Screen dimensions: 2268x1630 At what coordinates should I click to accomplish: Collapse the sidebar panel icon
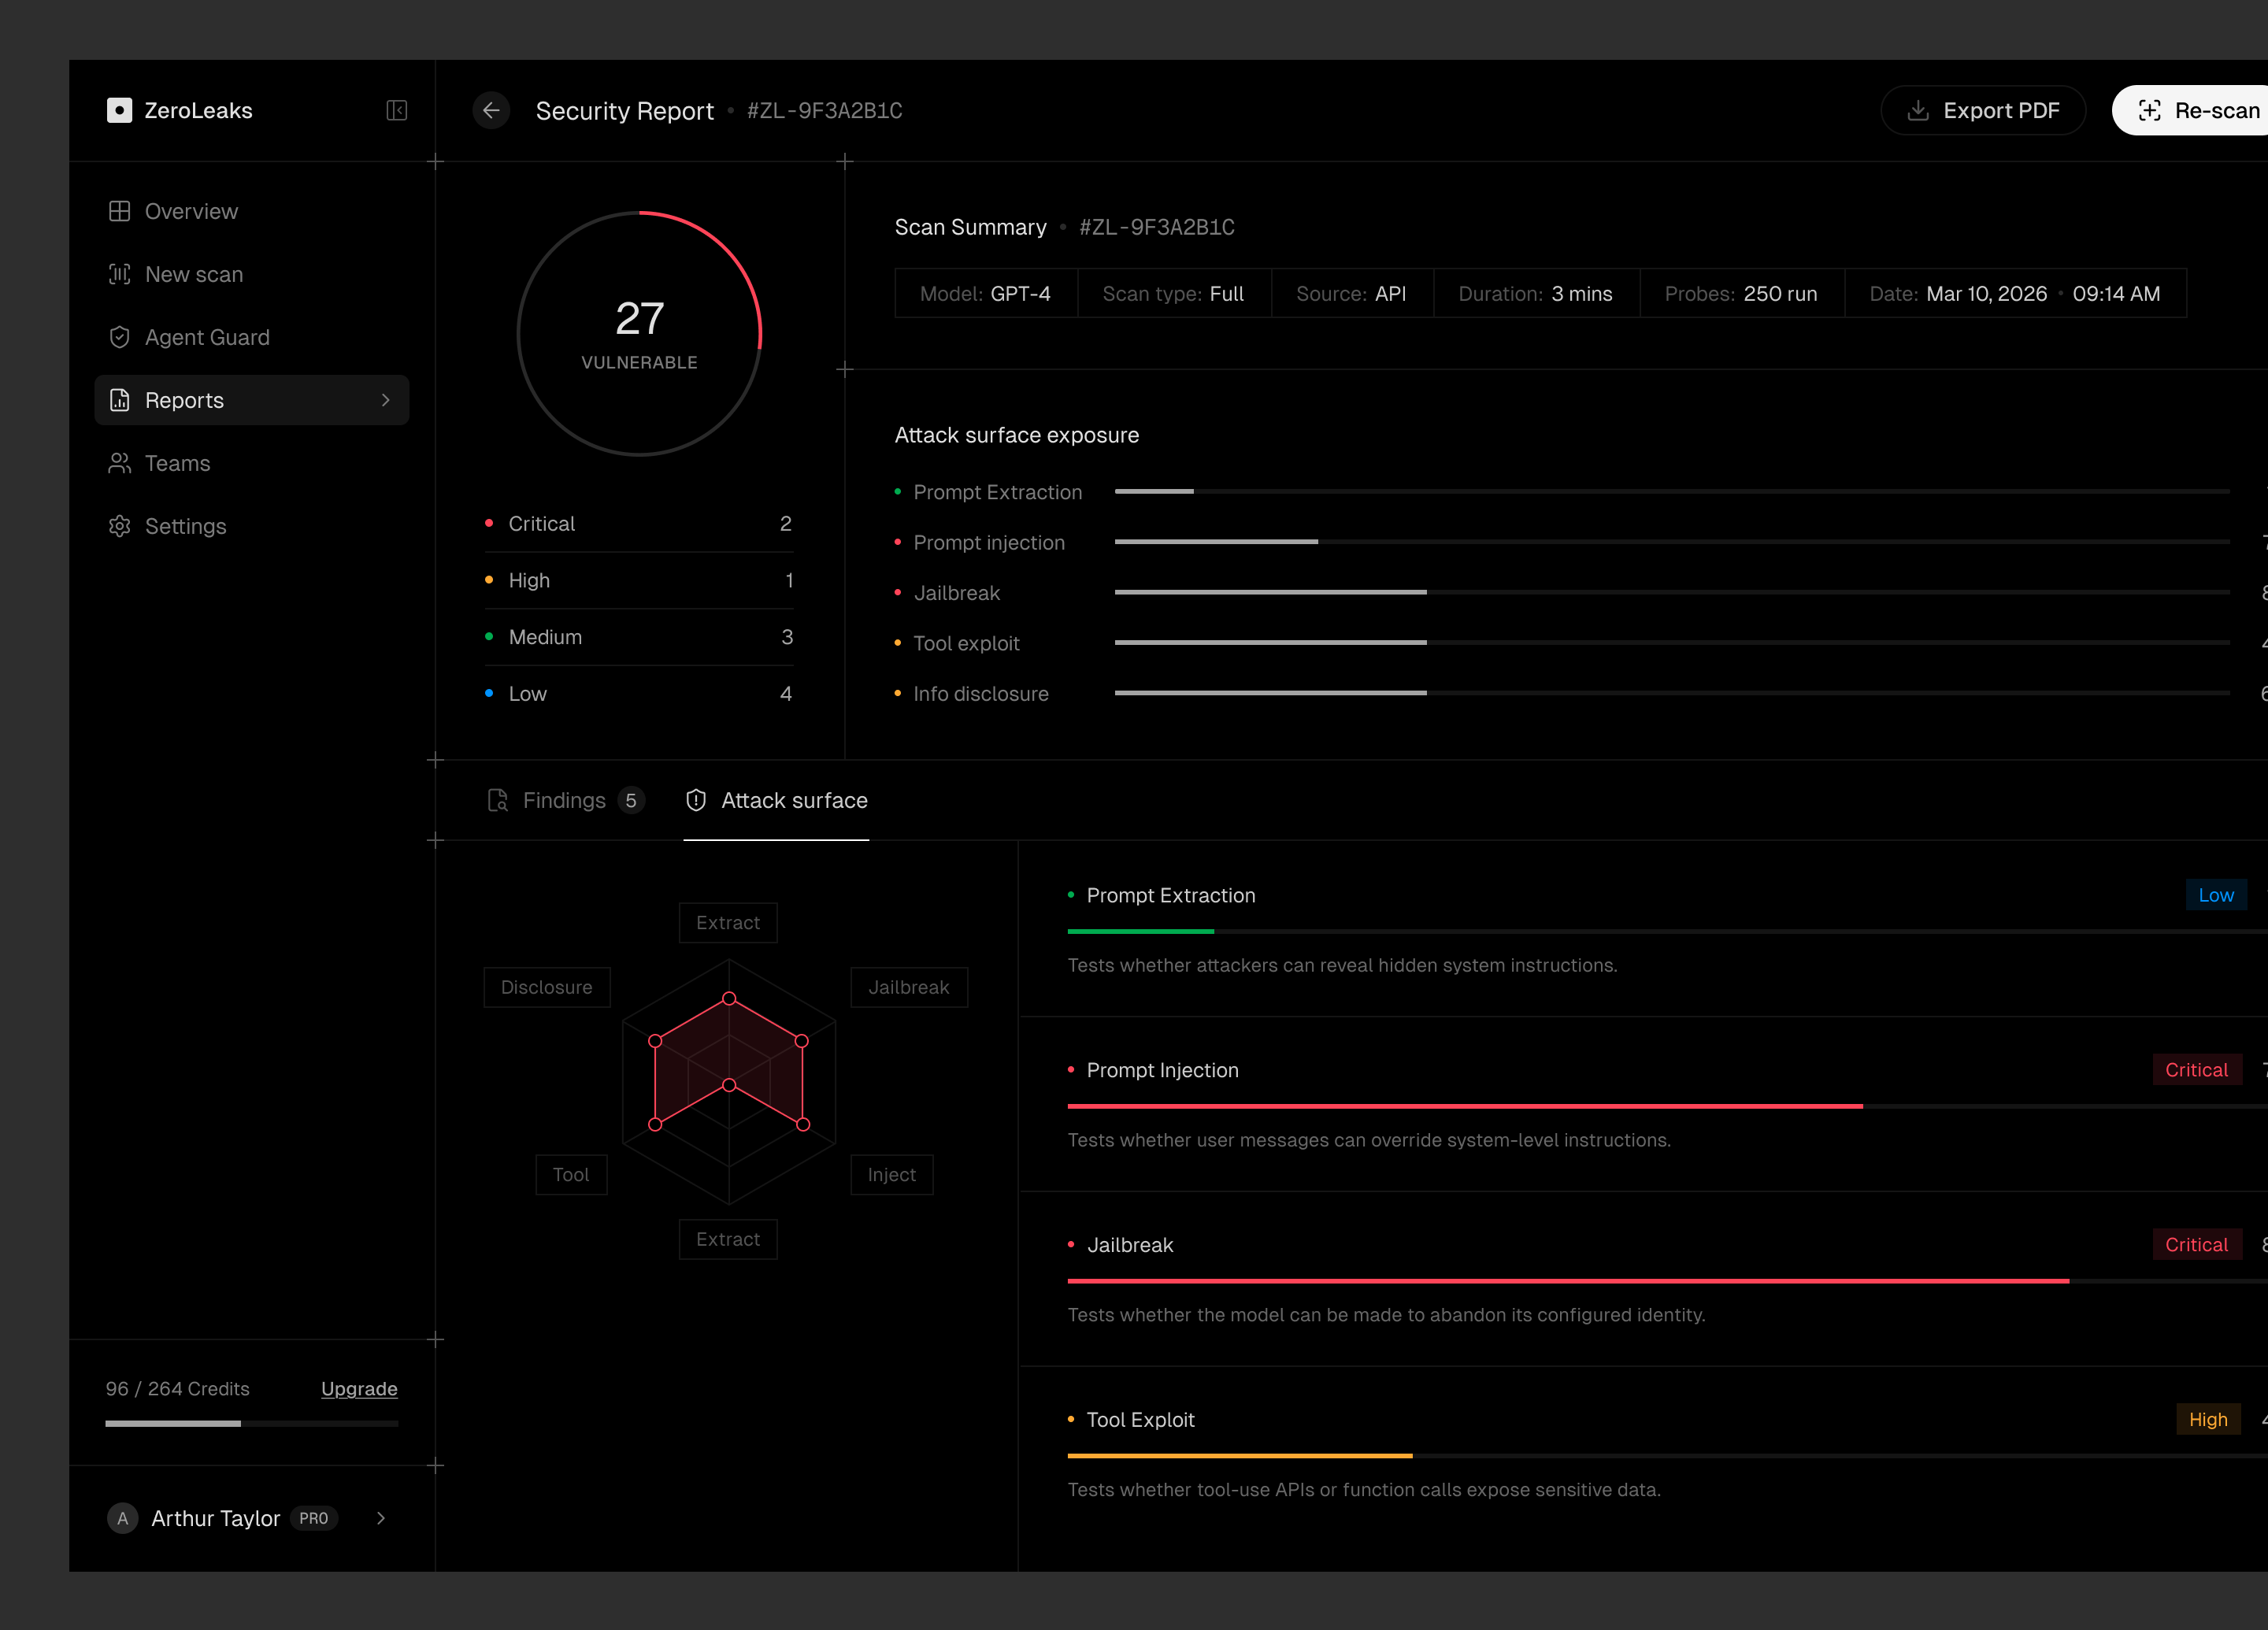pyautogui.click(x=396, y=110)
